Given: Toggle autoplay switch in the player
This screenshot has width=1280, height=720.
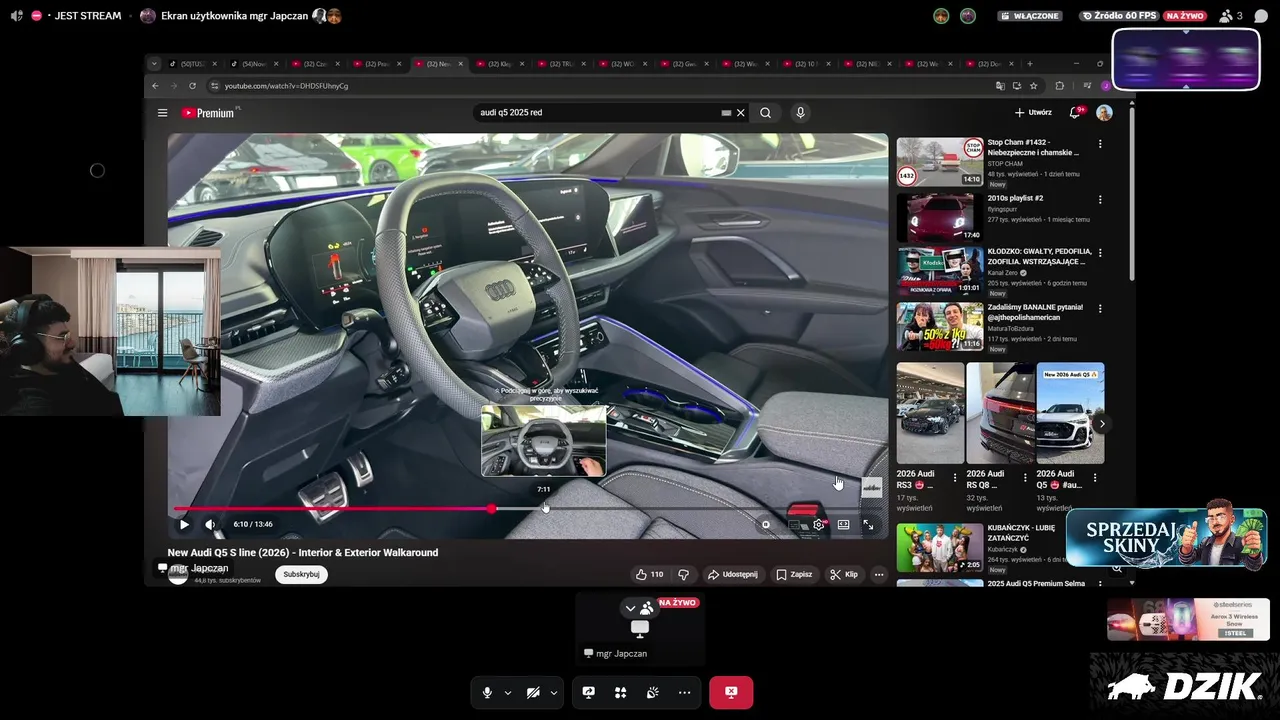Looking at the screenshot, I should [766, 524].
